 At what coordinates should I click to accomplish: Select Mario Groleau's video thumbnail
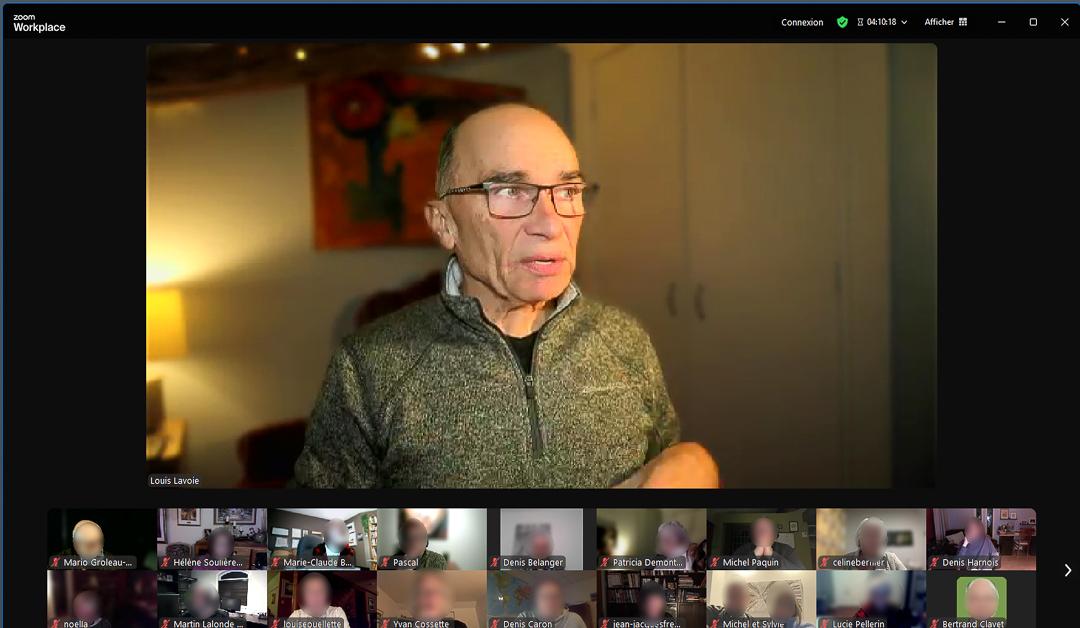[x=102, y=537]
